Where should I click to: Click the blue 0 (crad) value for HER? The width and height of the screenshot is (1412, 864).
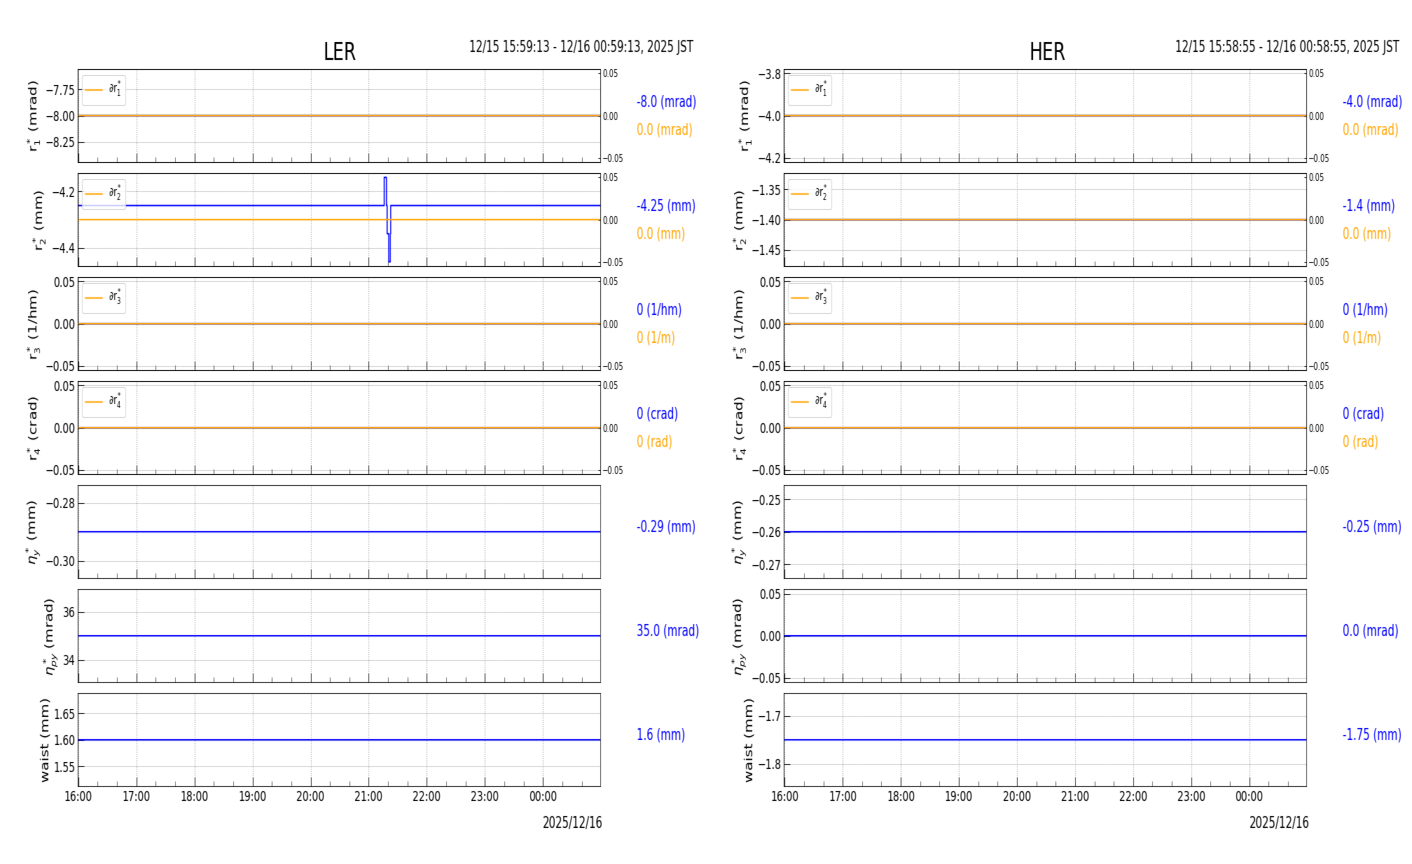(1363, 414)
